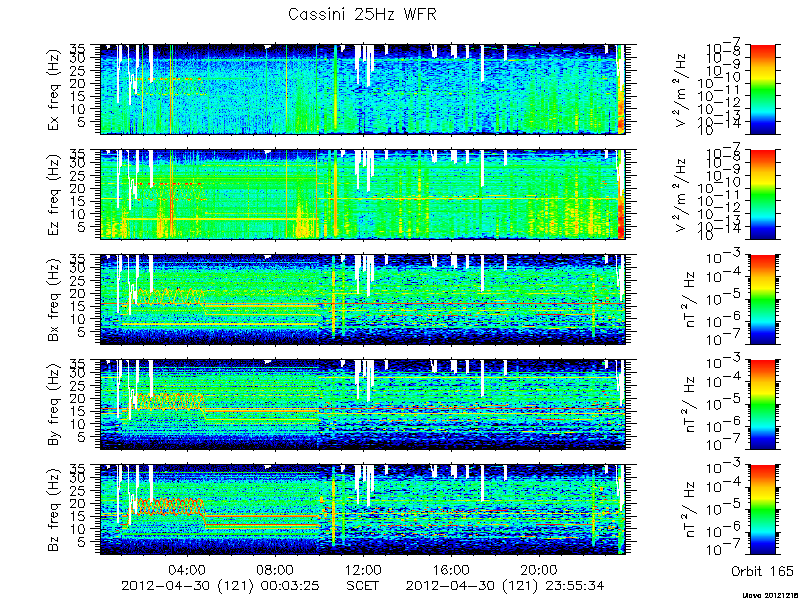
Task: Select the Bz frequency spectrogram panel
Action: pyautogui.click(x=363, y=510)
